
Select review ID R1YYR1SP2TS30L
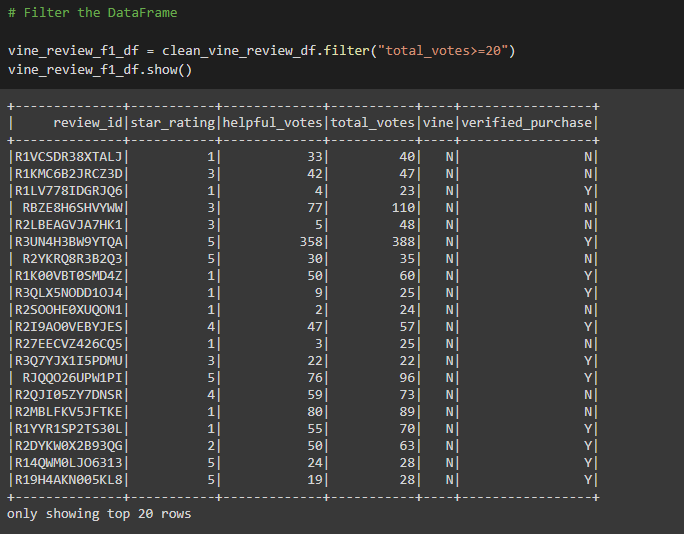pos(68,429)
